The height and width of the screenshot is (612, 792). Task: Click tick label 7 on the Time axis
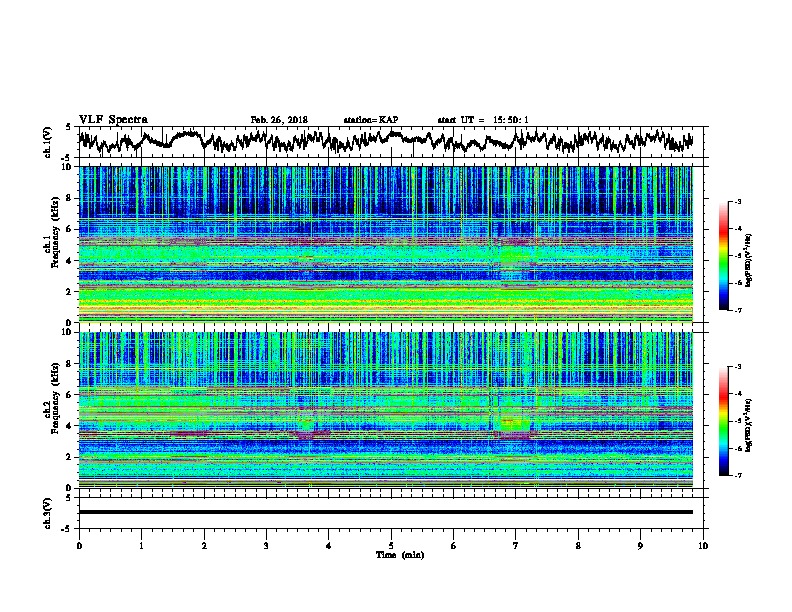516,545
